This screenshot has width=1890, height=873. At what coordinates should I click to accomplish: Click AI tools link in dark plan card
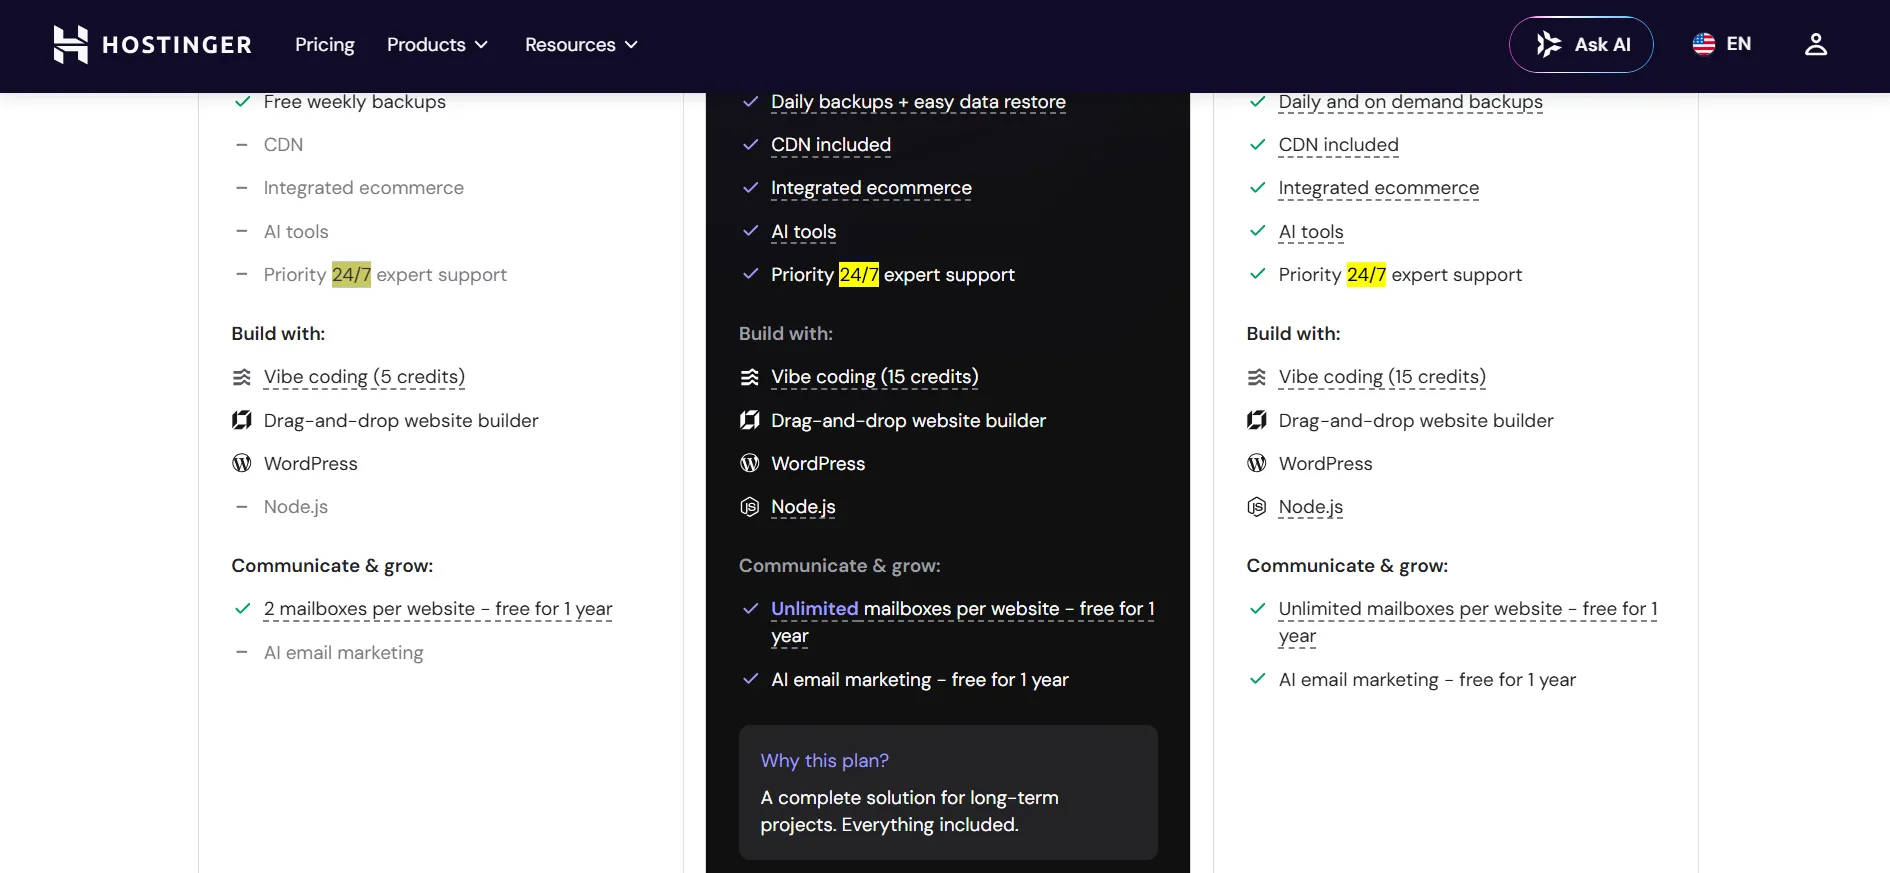click(x=803, y=232)
